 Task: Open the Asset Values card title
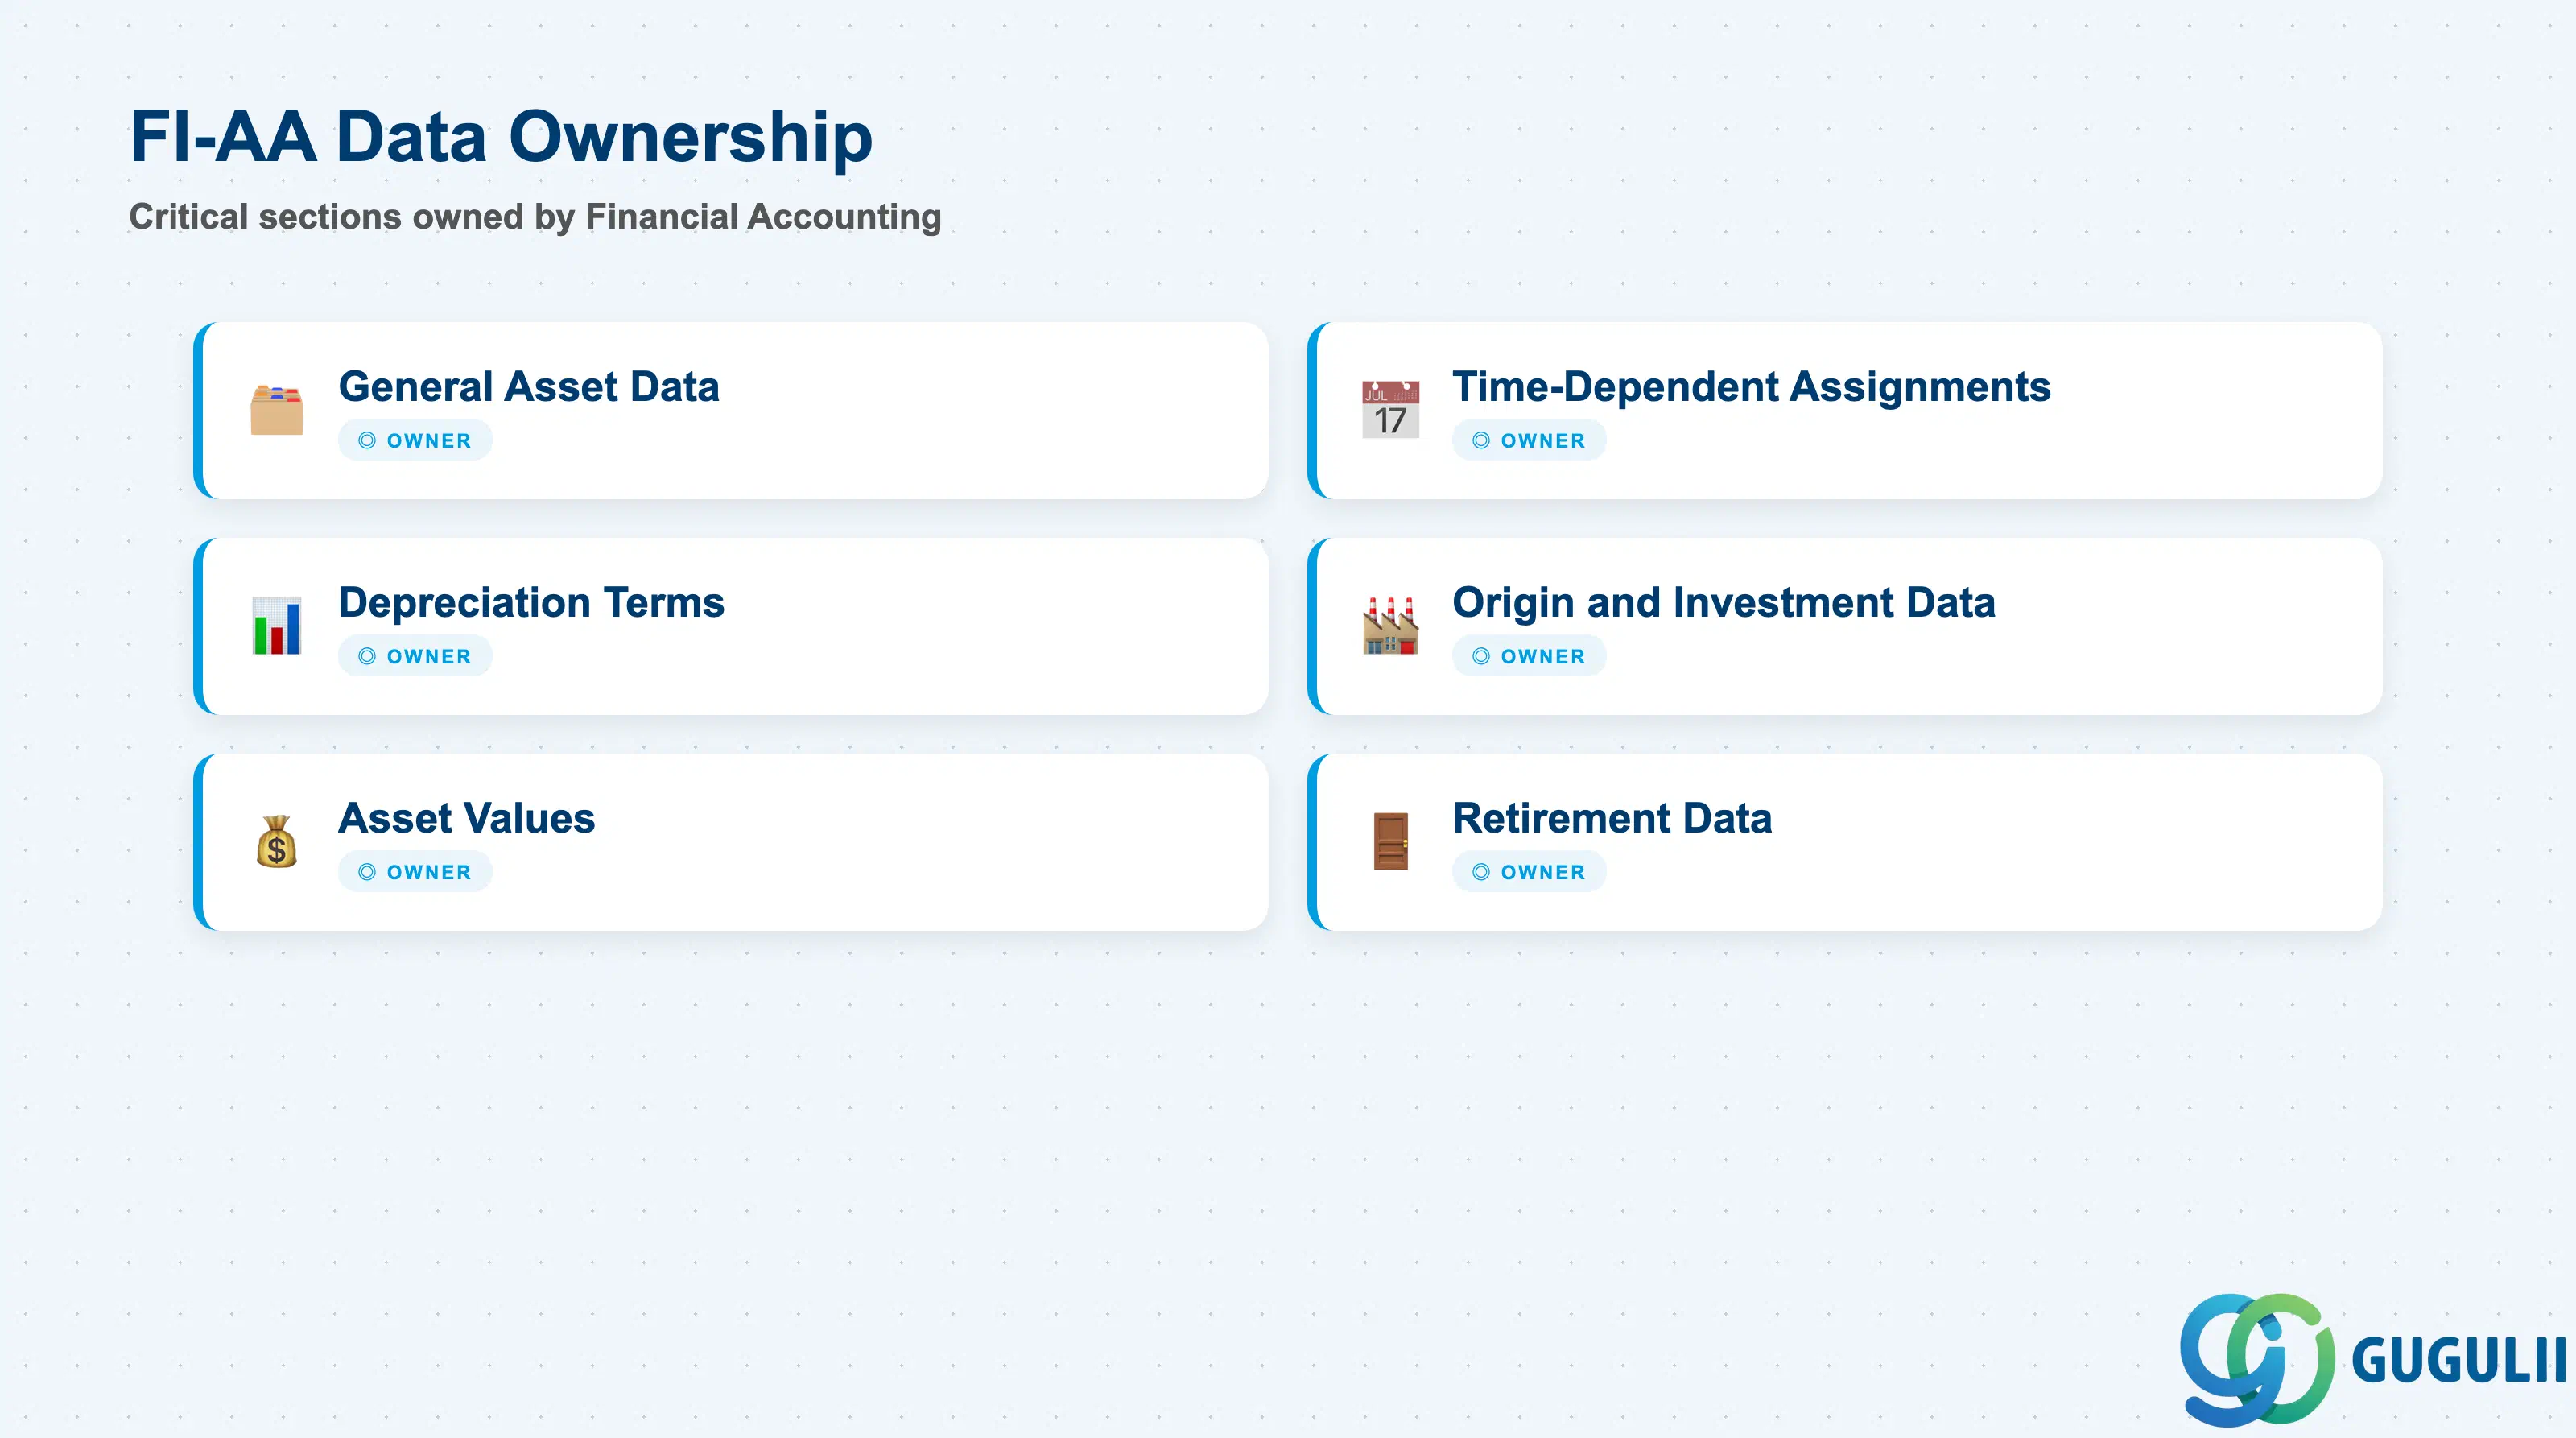[x=467, y=819]
